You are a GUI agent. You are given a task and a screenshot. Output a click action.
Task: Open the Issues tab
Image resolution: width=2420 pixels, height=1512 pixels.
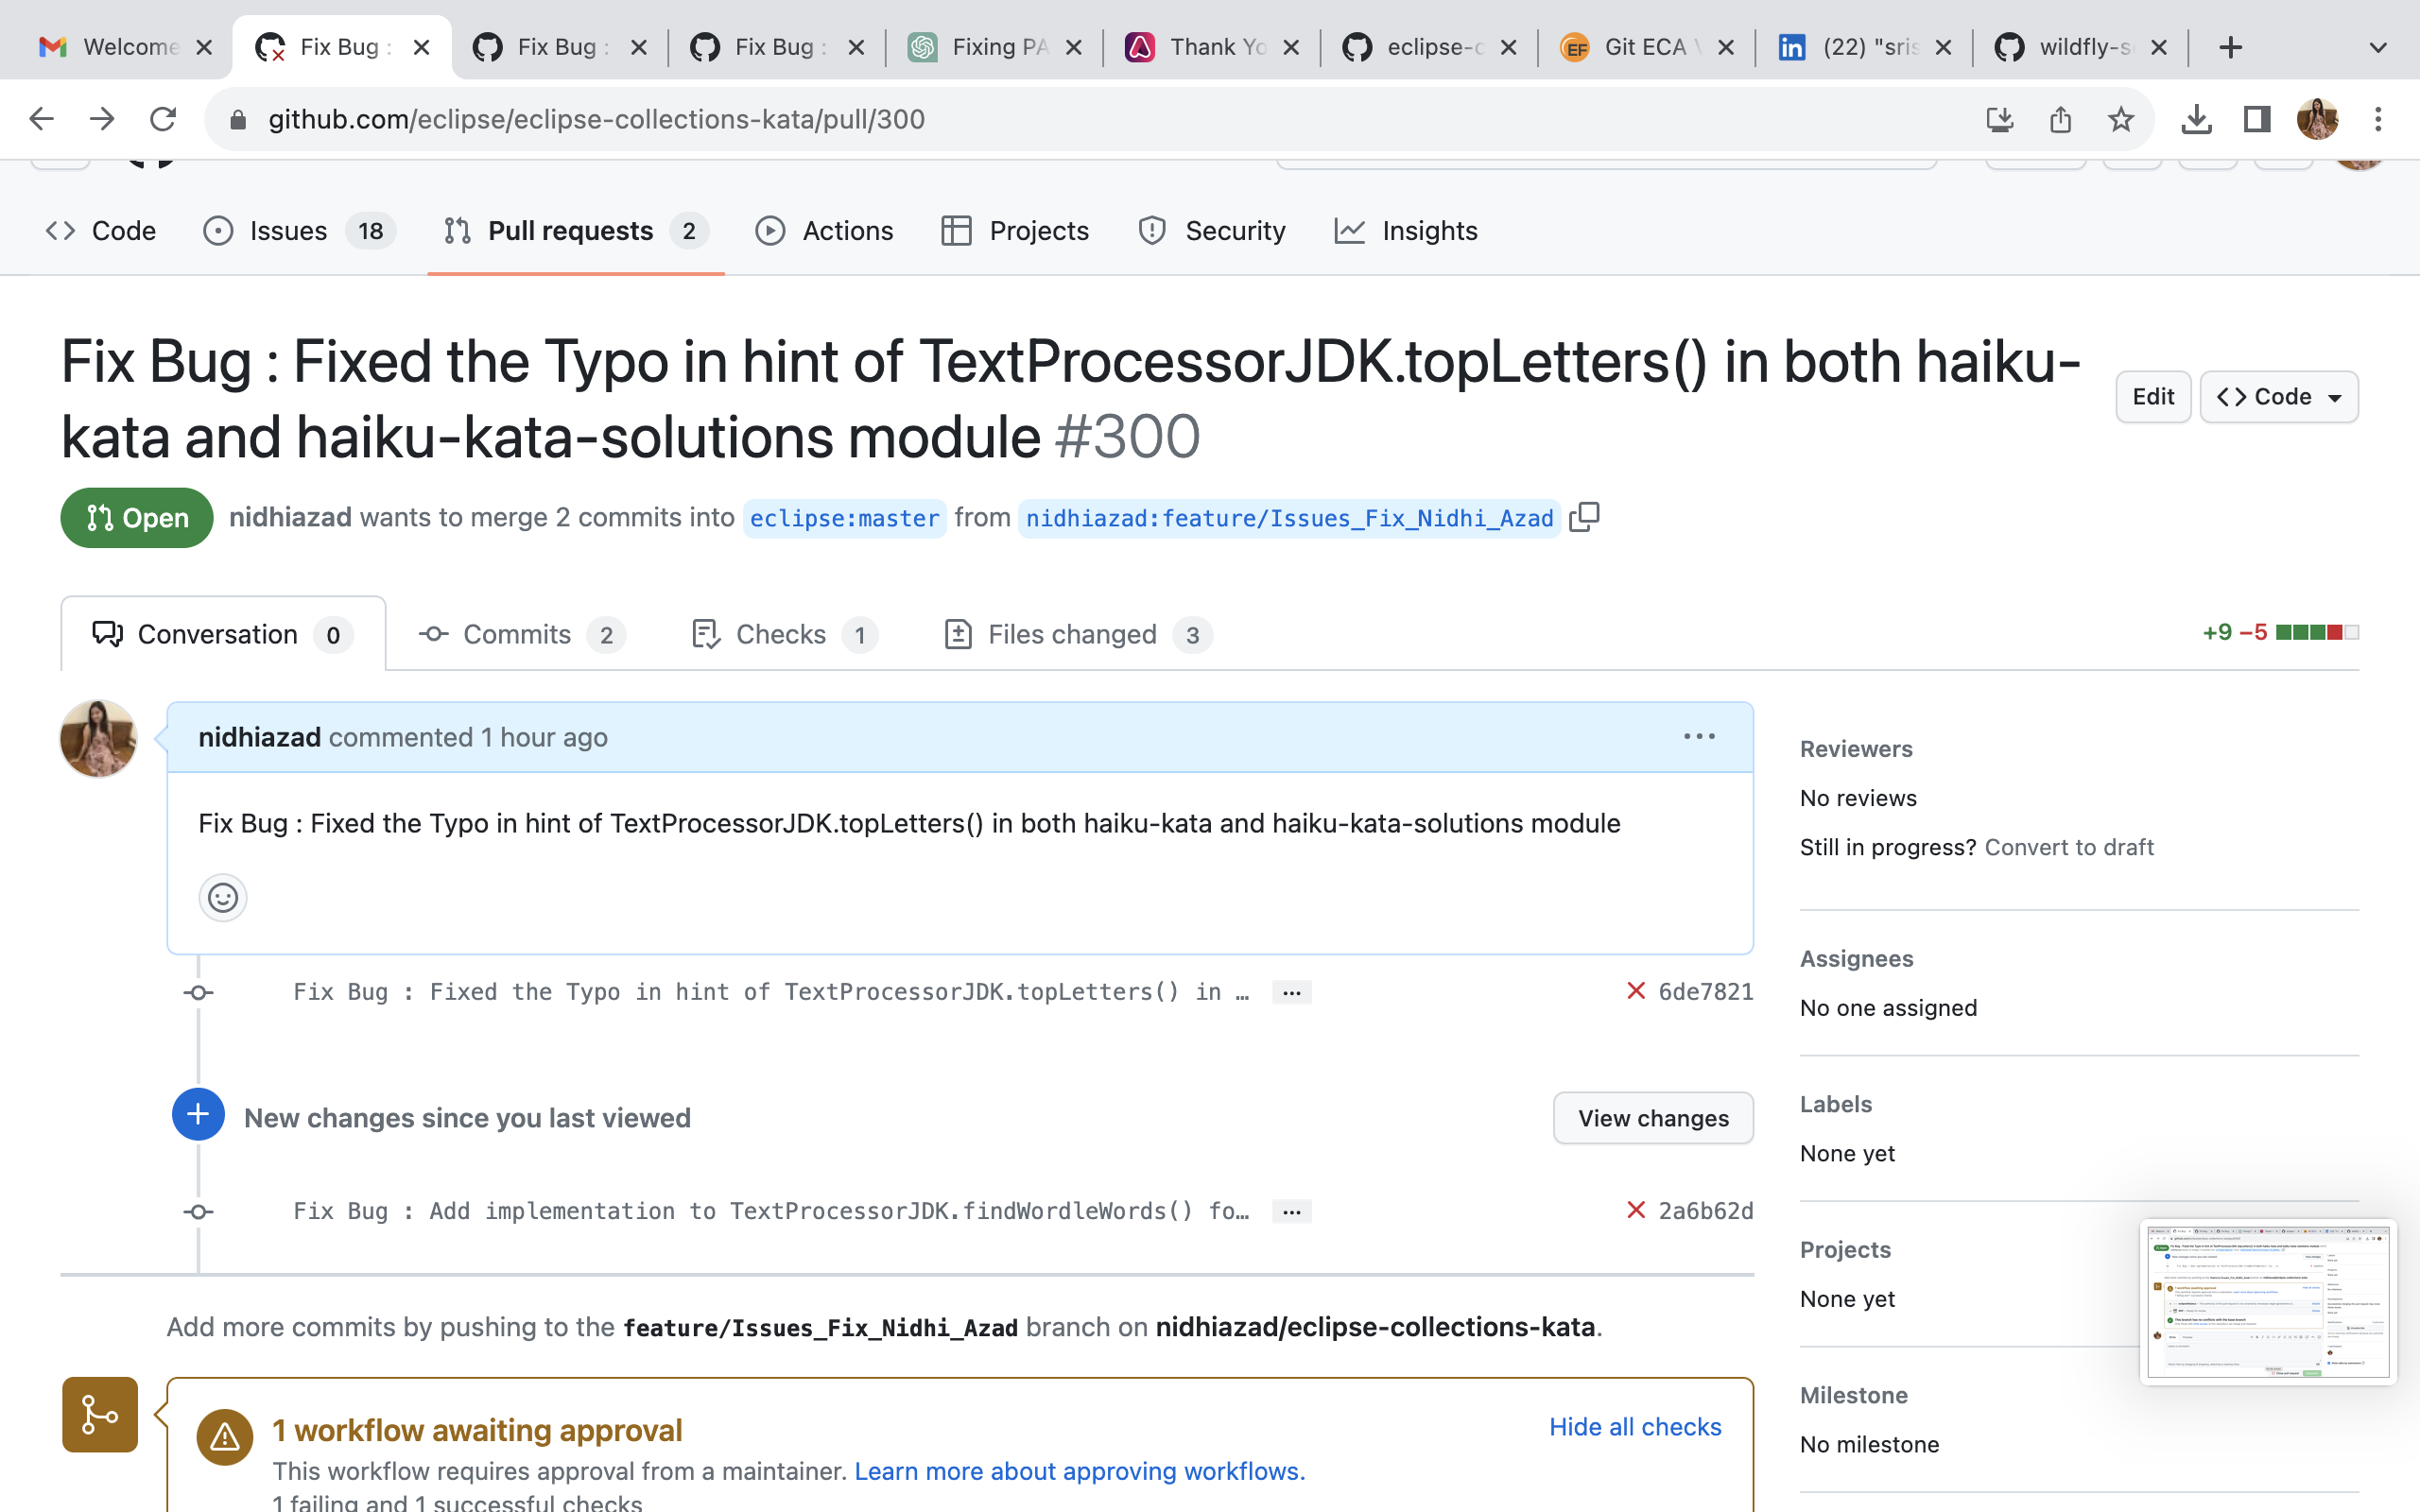tap(299, 231)
